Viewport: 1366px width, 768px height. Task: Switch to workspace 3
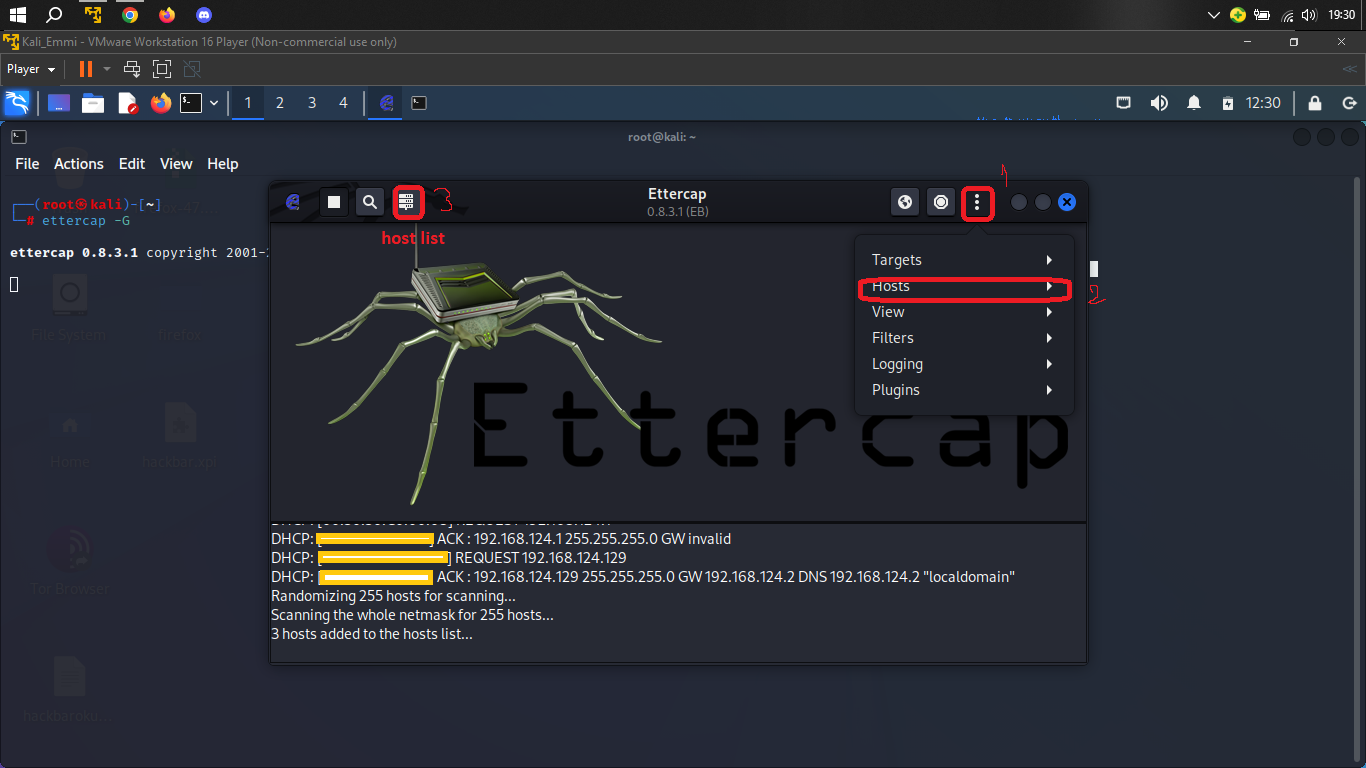click(312, 103)
